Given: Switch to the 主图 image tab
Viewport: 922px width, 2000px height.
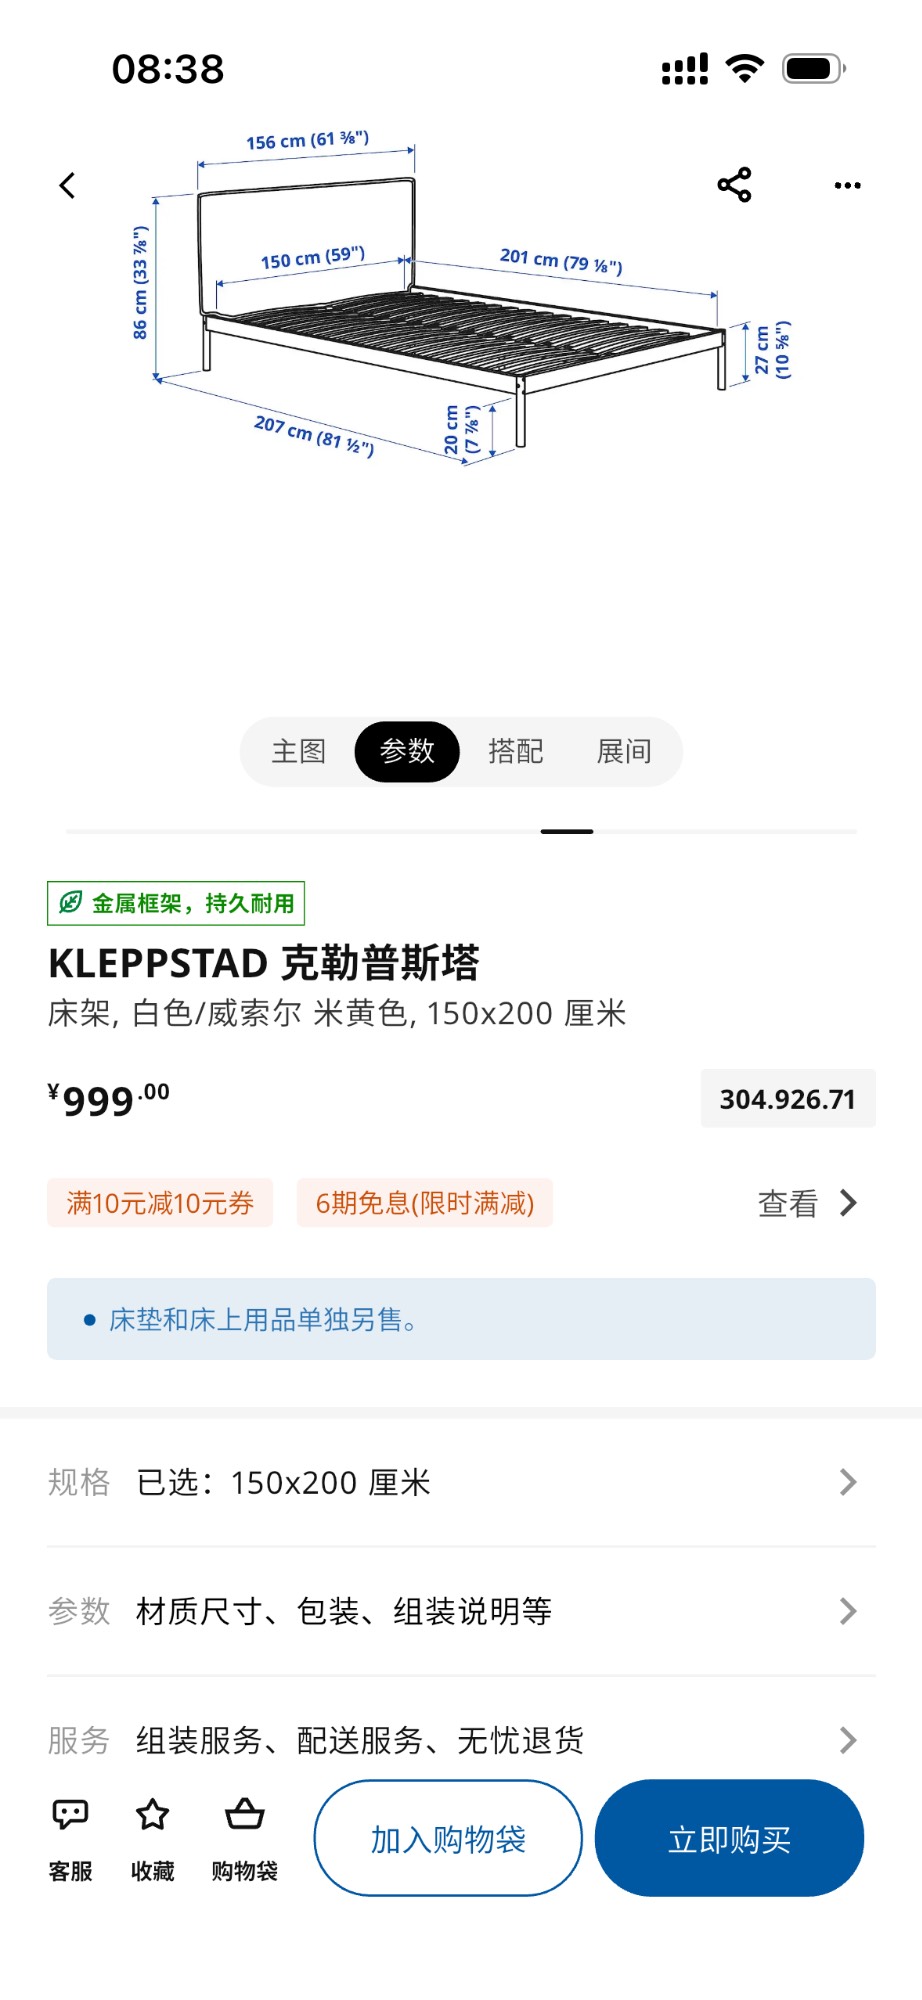Looking at the screenshot, I should [299, 751].
